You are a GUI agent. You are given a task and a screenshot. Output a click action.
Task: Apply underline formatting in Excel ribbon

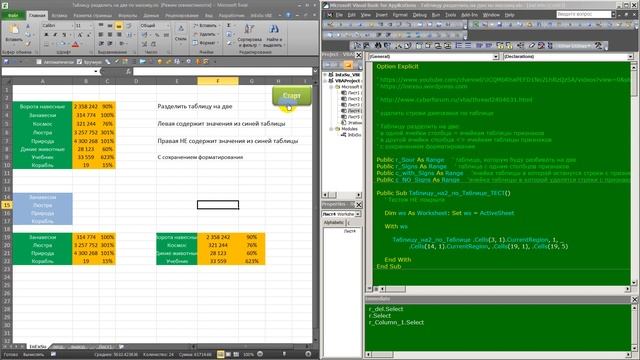point(64,35)
